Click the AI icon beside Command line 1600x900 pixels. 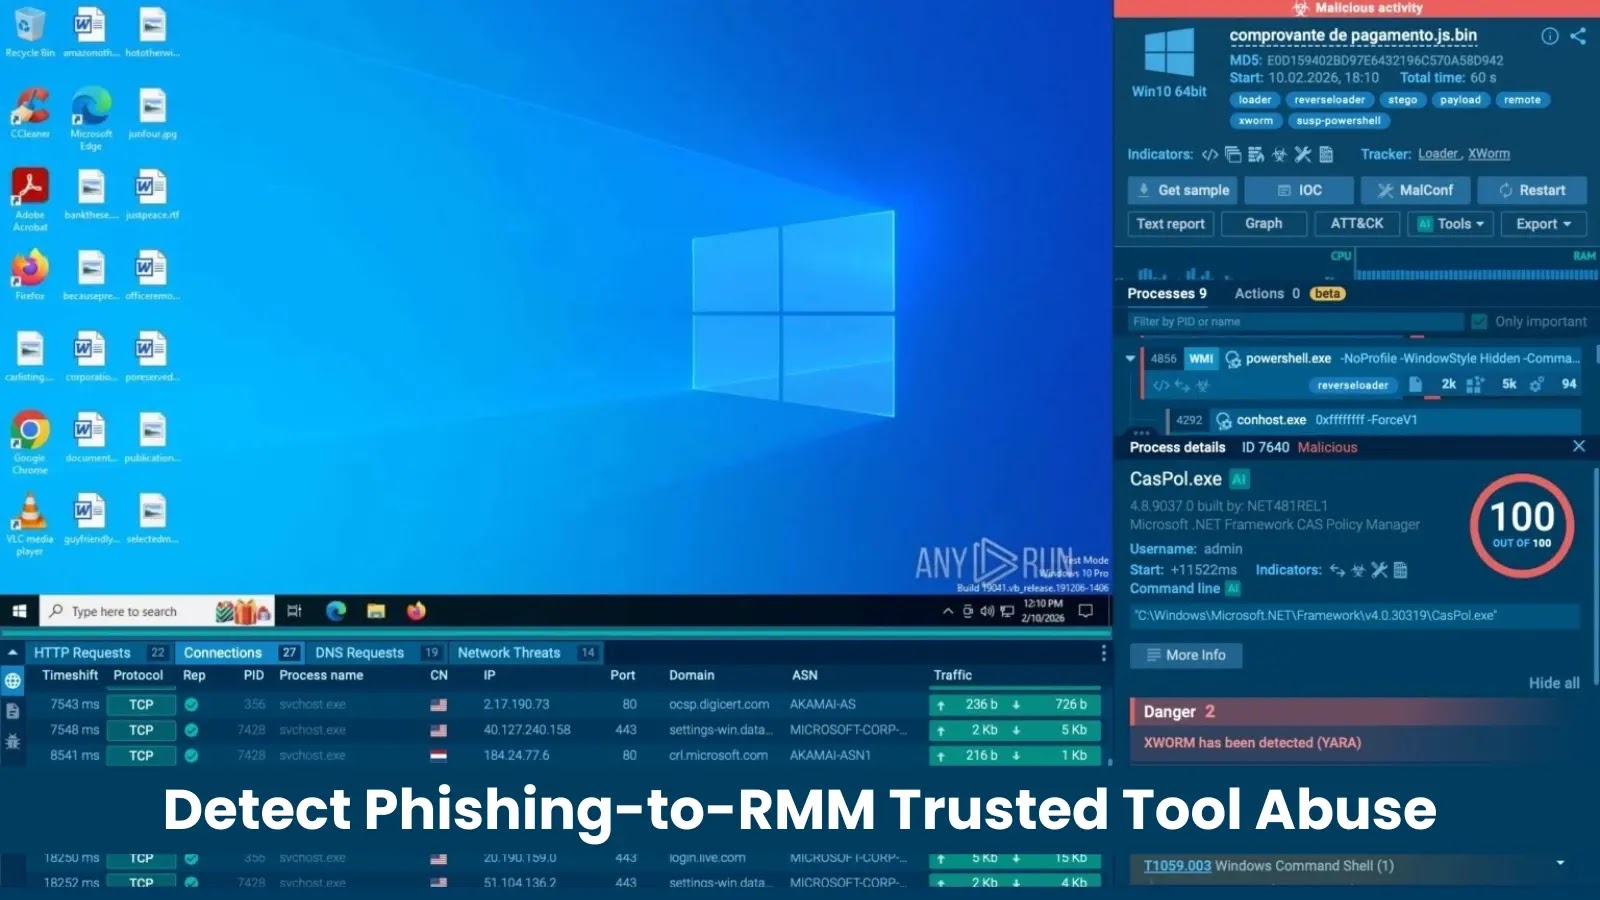click(x=1233, y=589)
